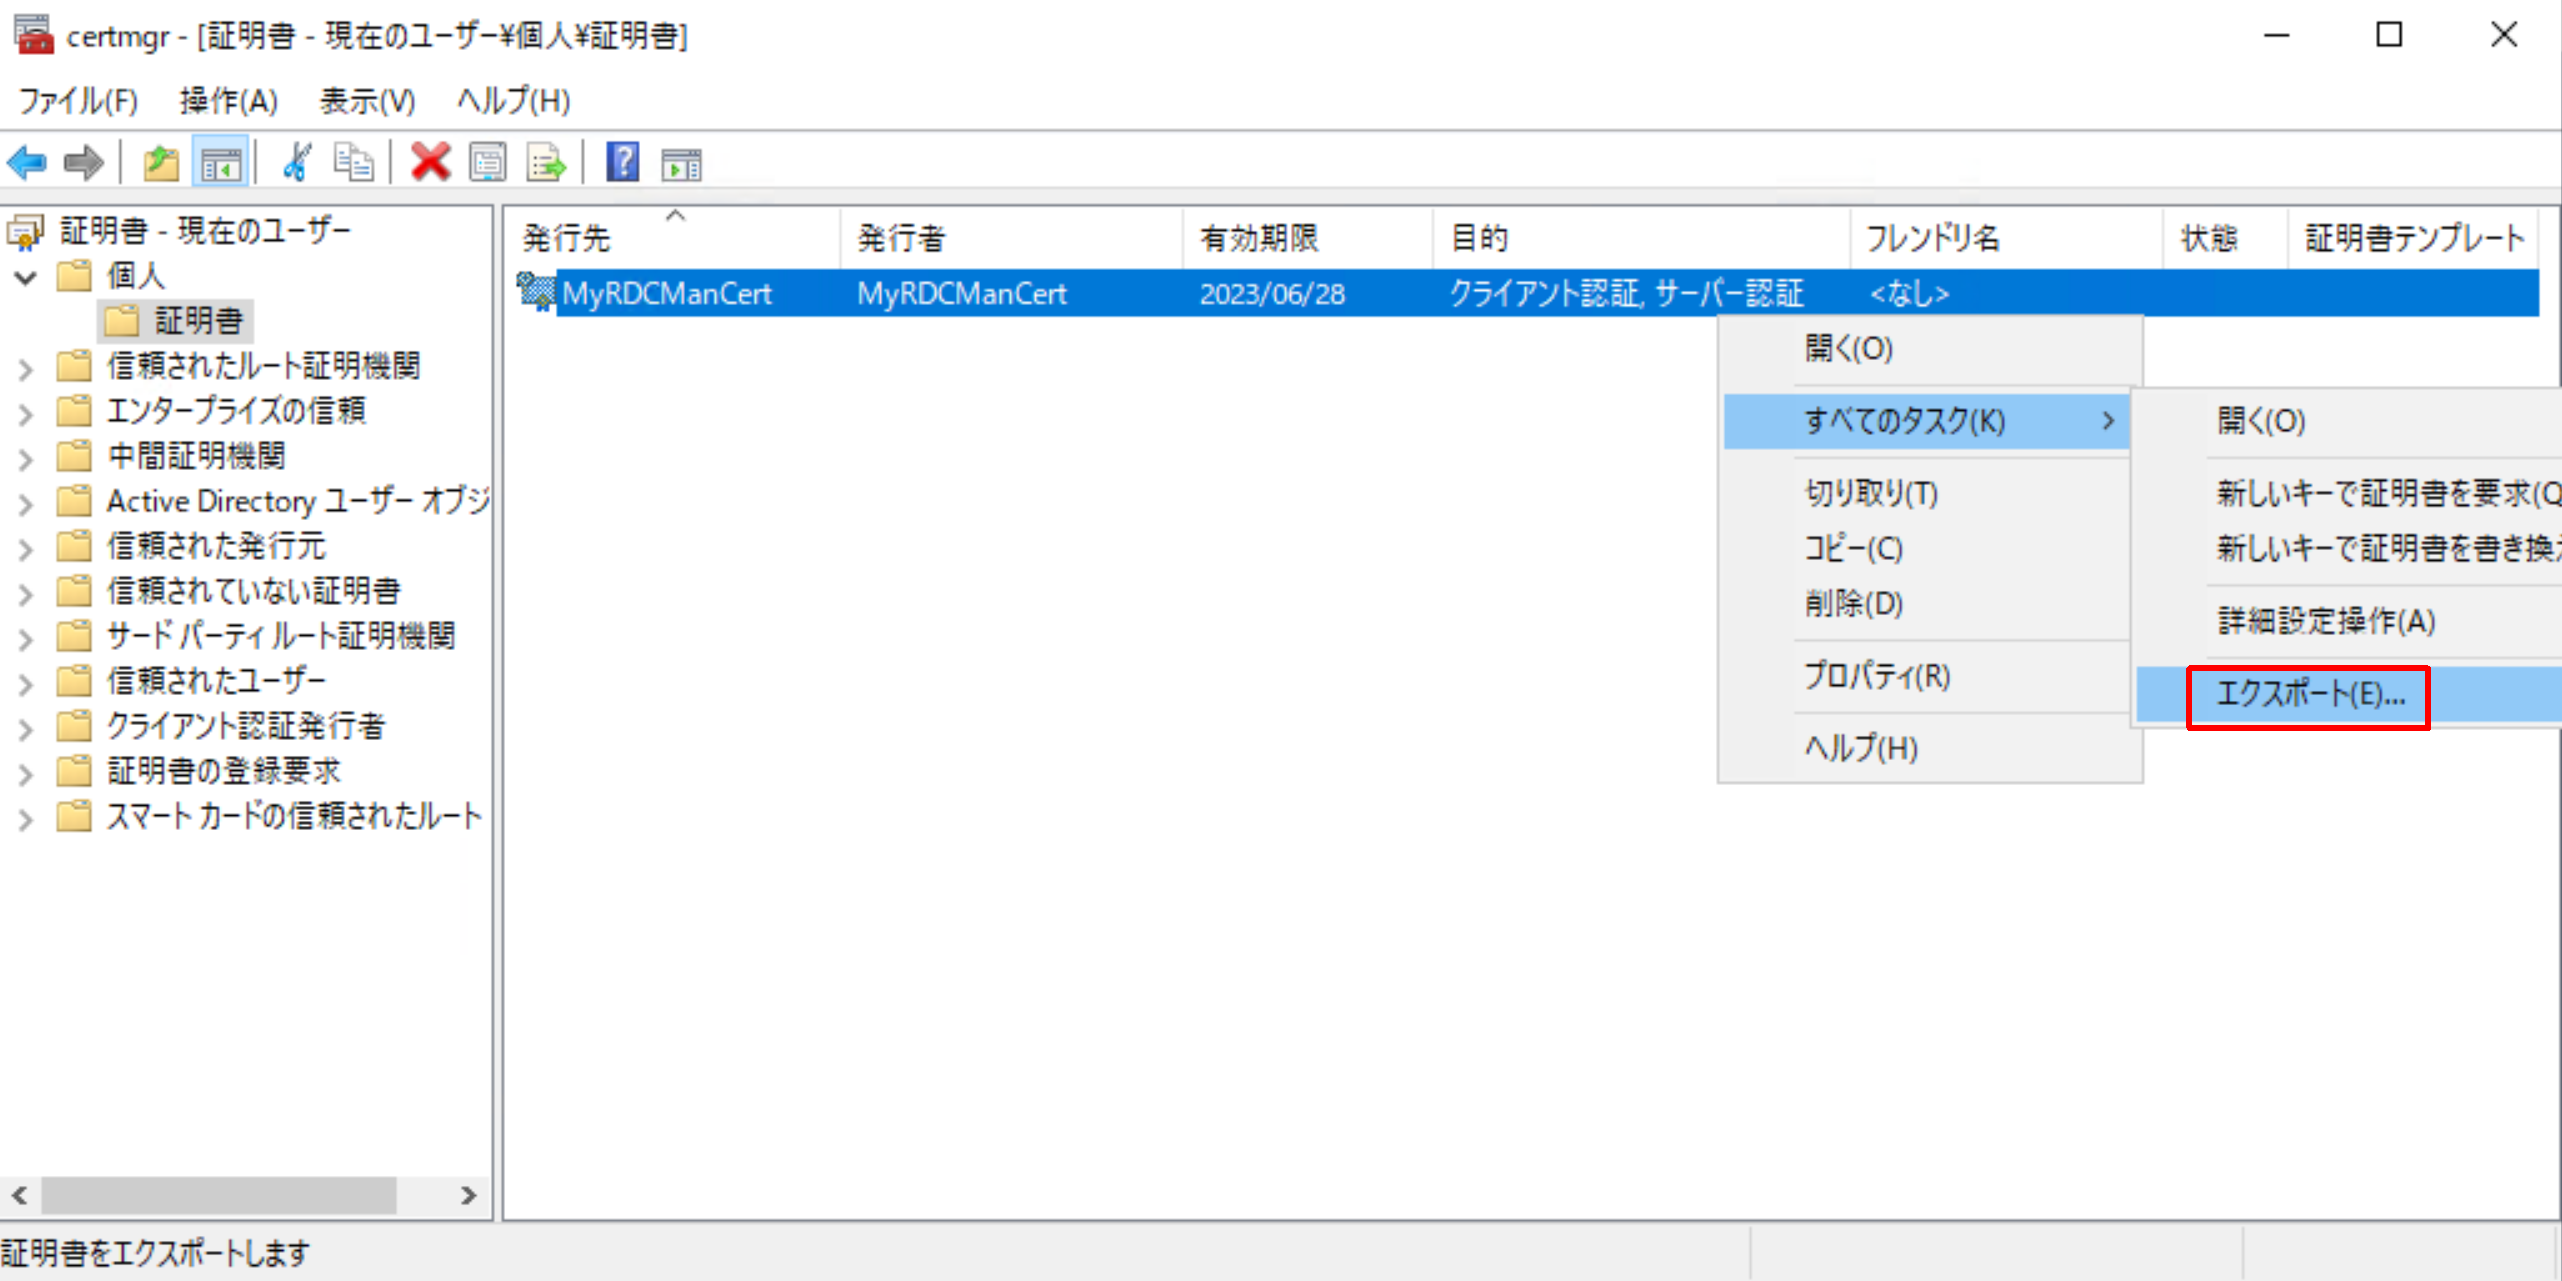The width and height of the screenshot is (2562, 1281).
Task: Click the Forward arrow toolbar icon
Action: [x=83, y=162]
